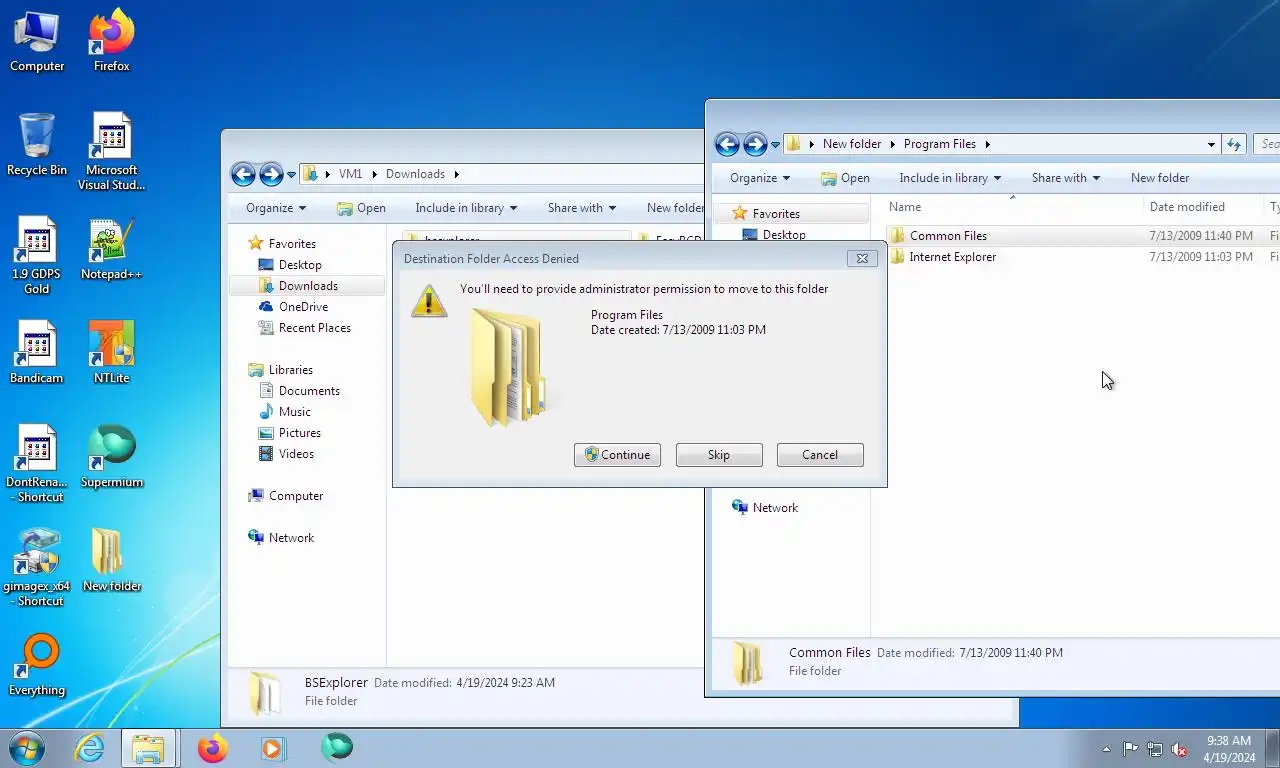Go back in the Program Files window

727,144
